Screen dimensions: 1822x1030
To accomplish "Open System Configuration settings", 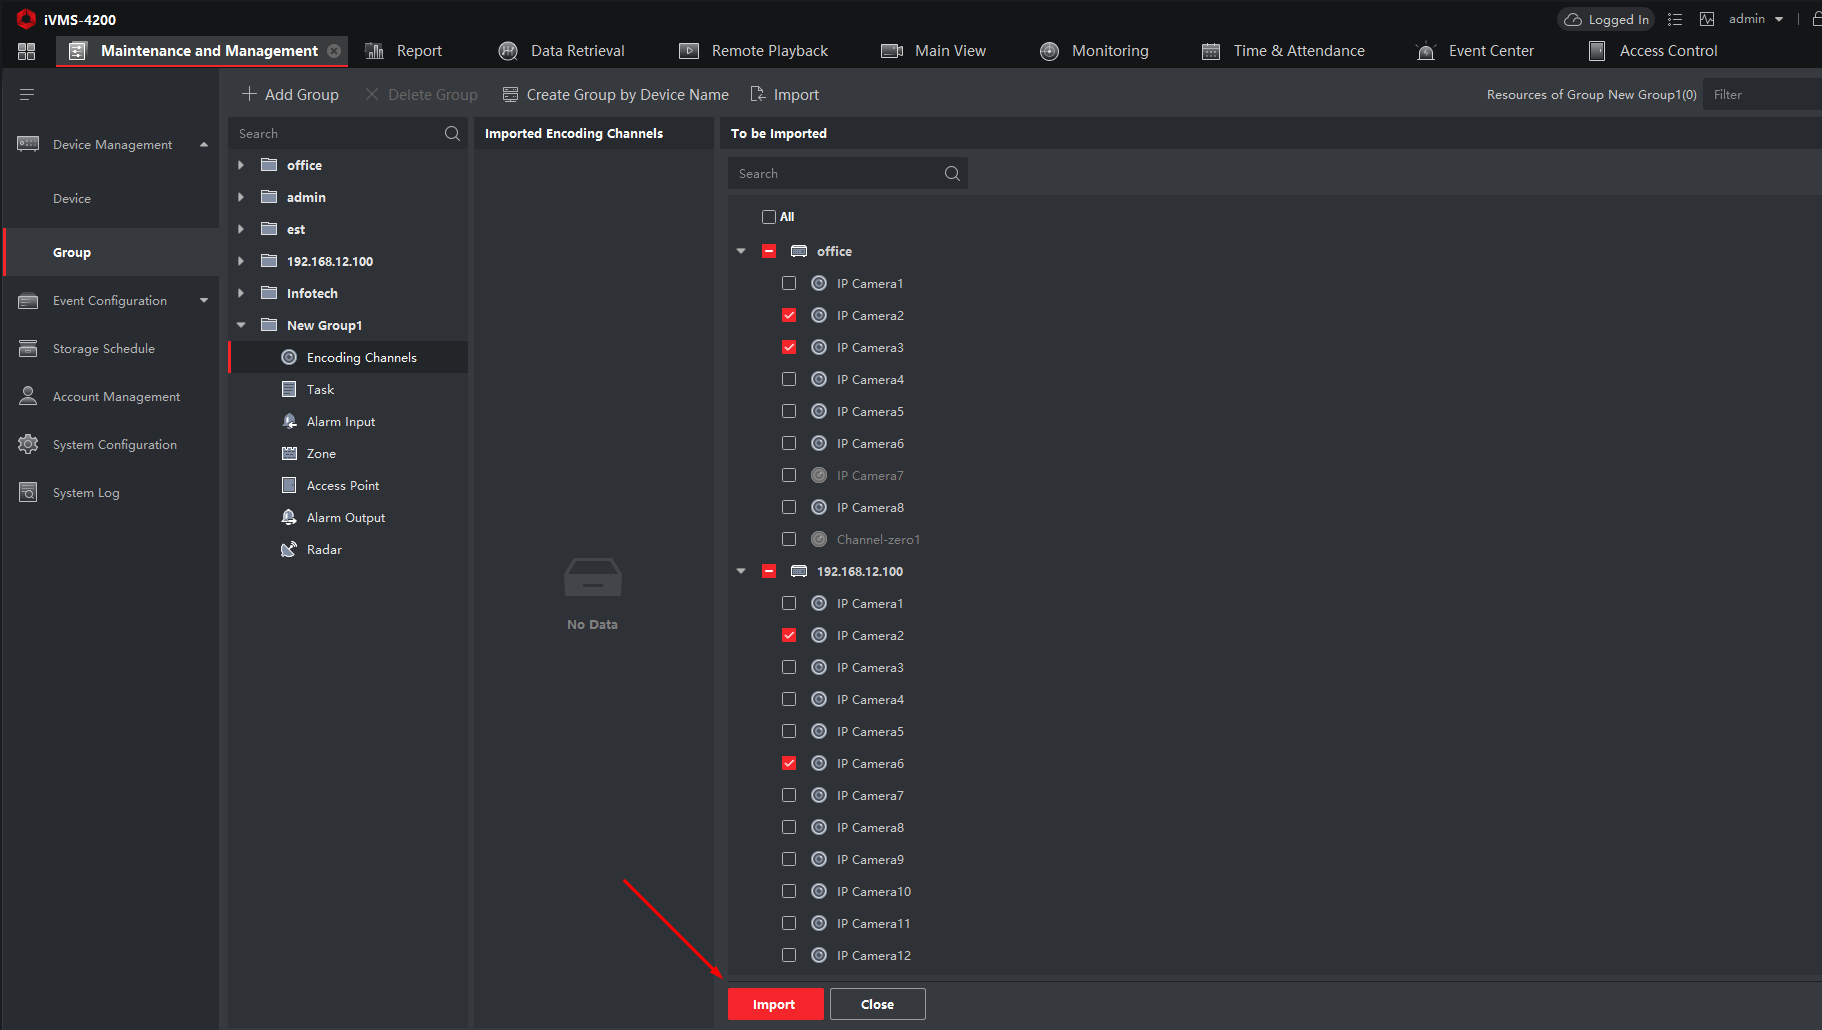I will 114,444.
